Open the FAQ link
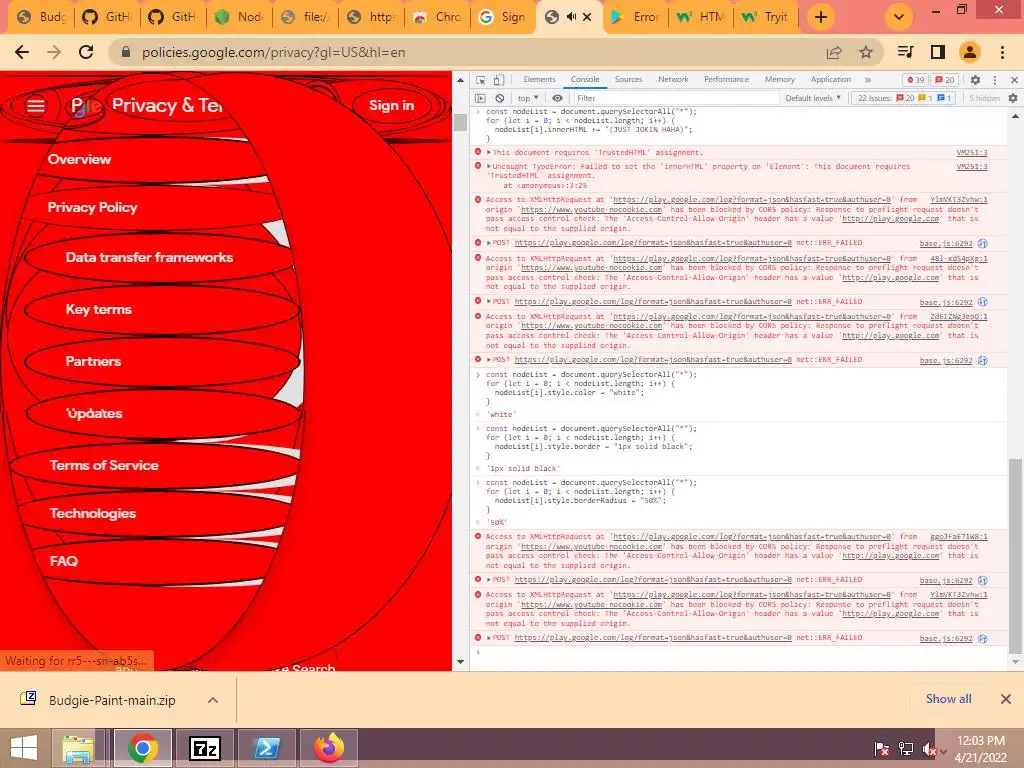 pyautogui.click(x=63, y=561)
